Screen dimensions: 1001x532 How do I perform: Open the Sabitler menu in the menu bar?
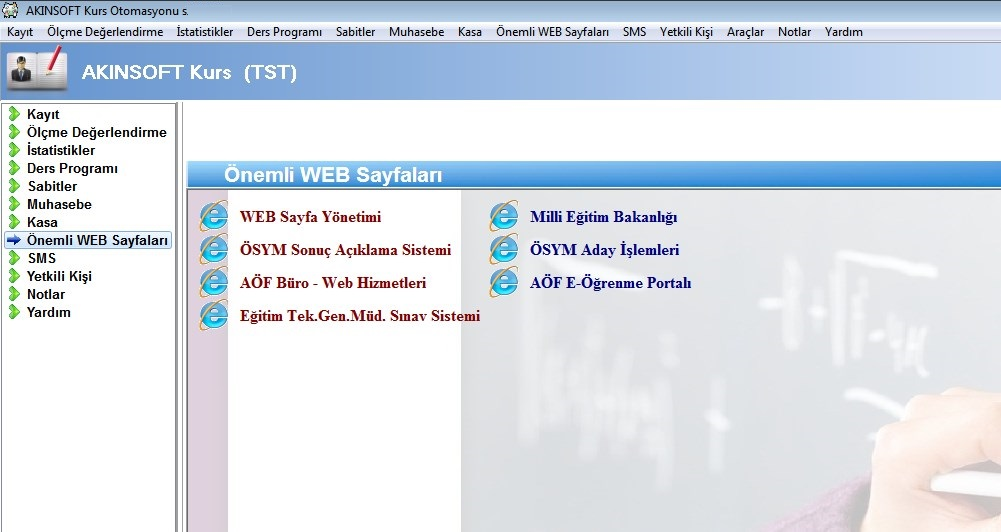point(356,32)
